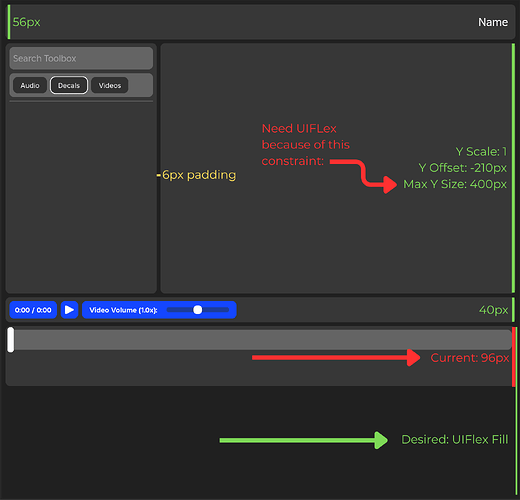Viewport: 520px width, 500px height.
Task: Click the empty toolbox results list area
Action: click(81, 197)
